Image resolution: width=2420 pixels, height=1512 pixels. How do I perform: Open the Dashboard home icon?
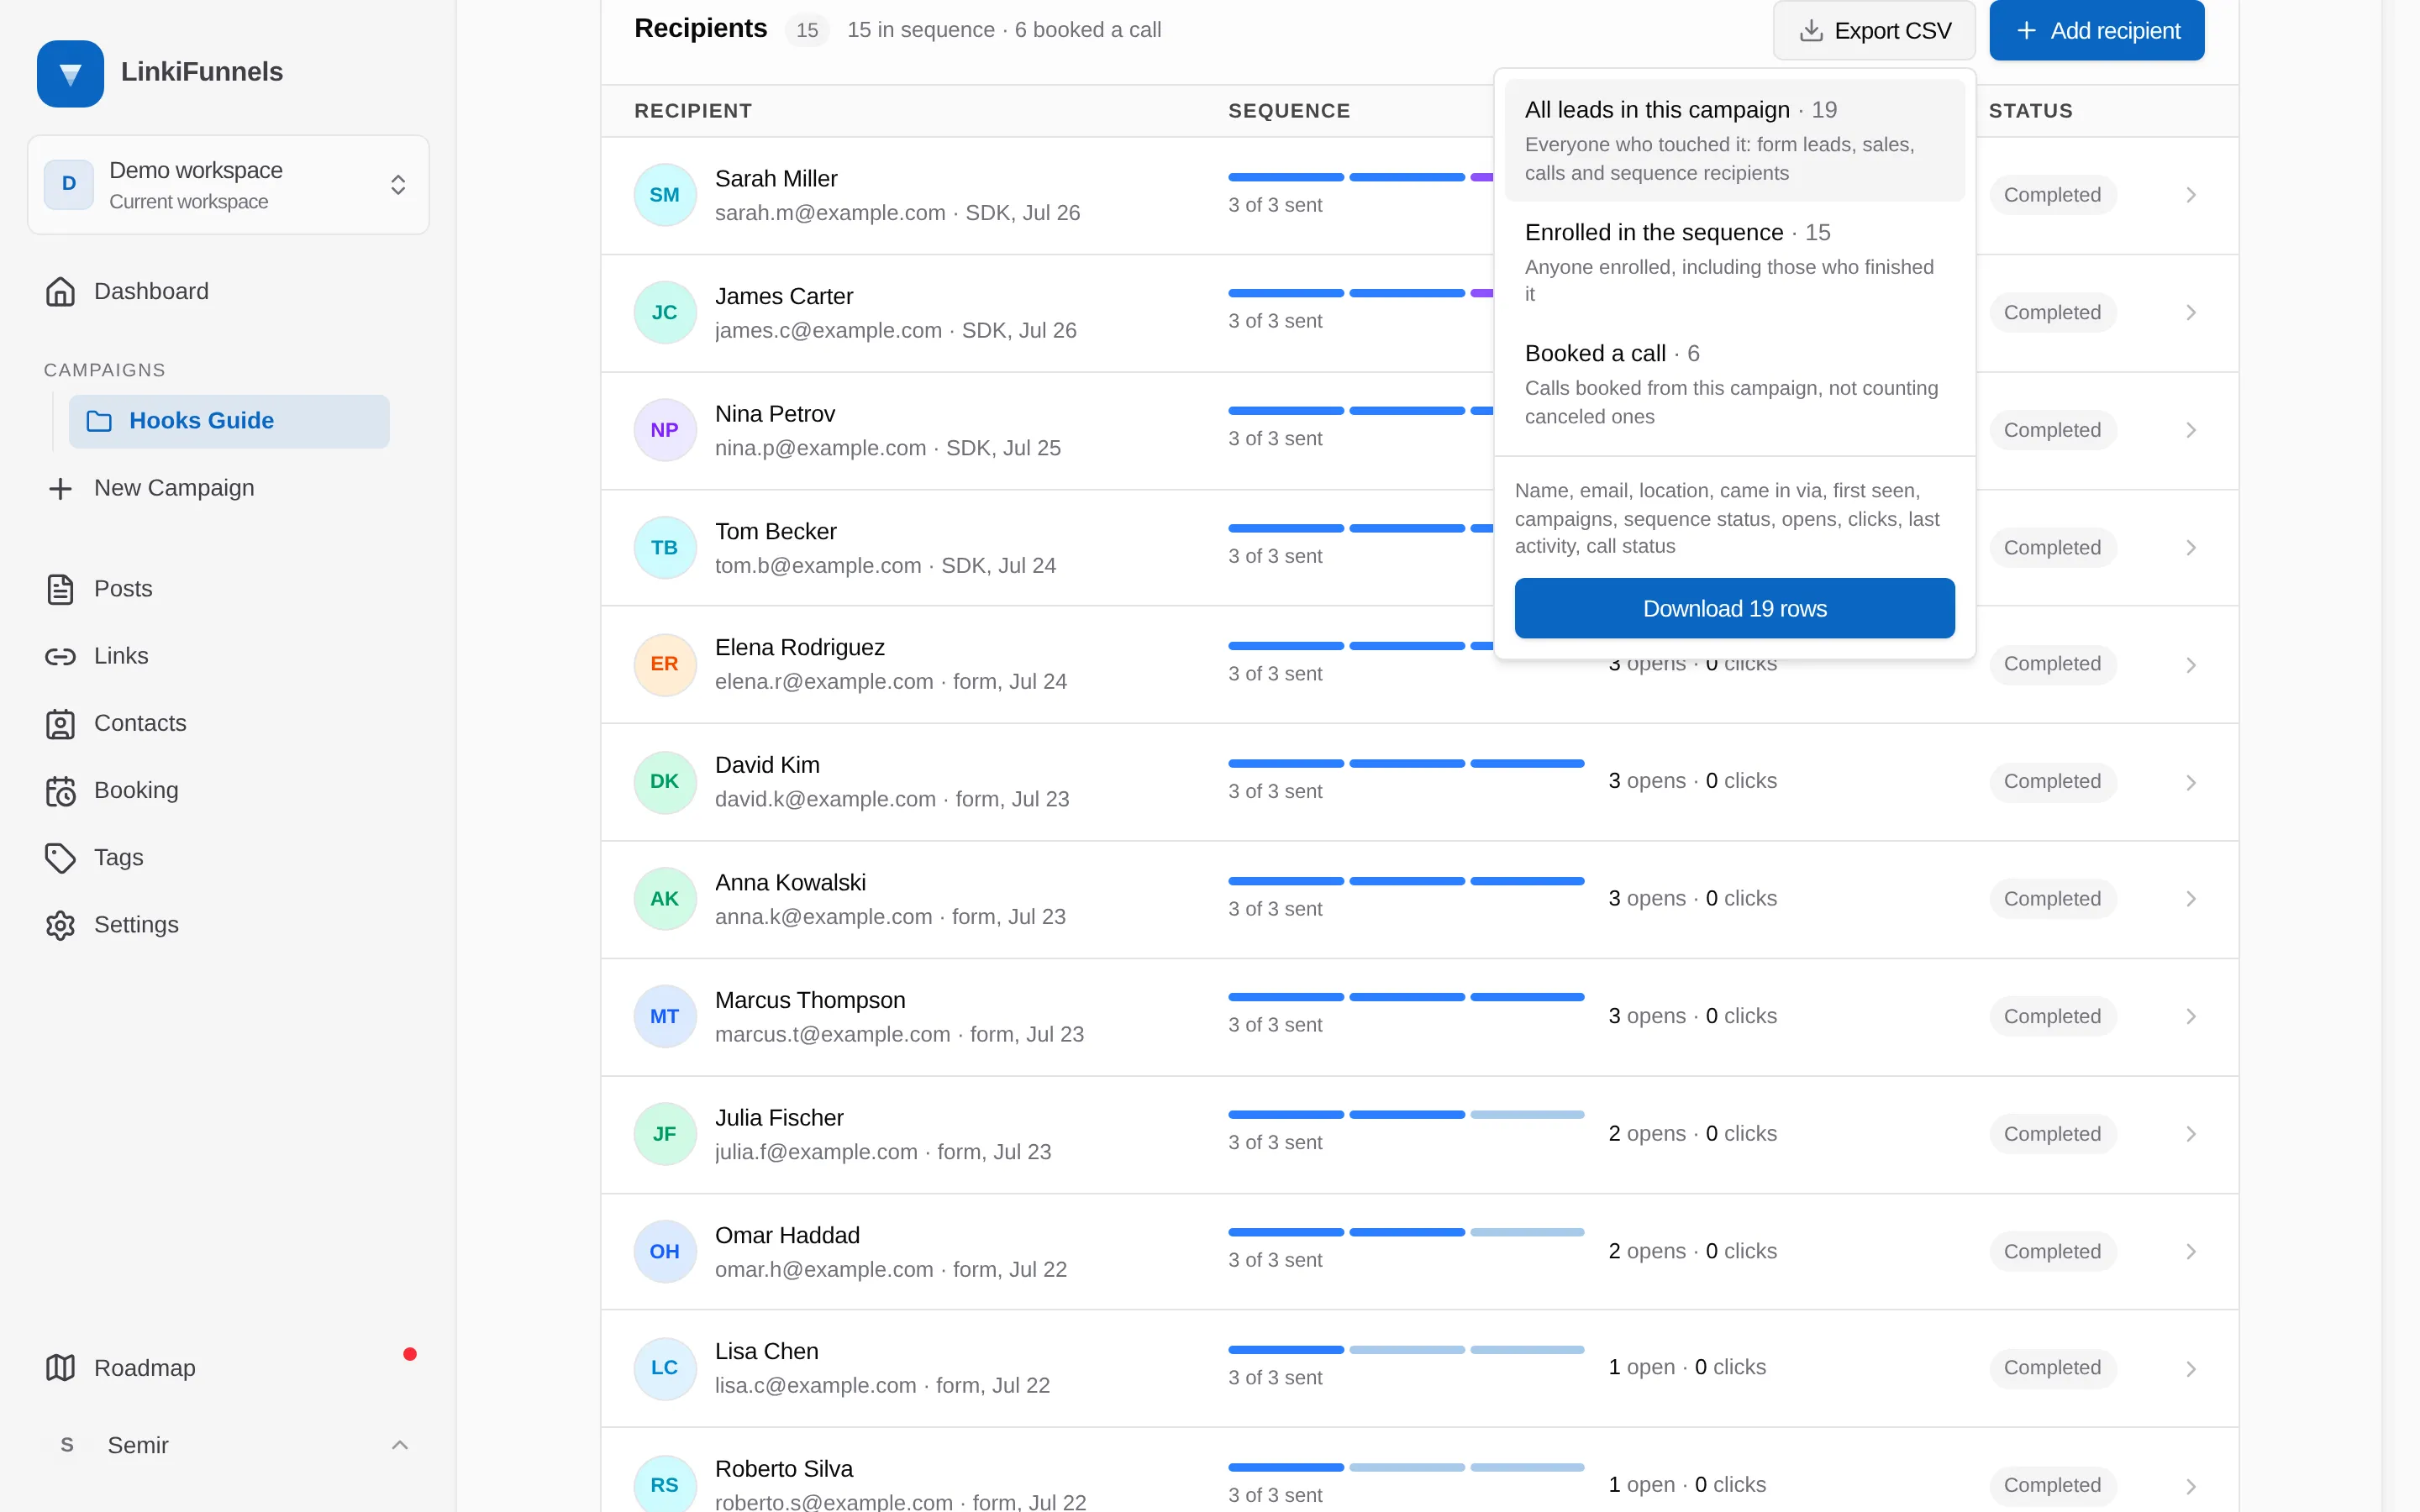click(x=60, y=291)
